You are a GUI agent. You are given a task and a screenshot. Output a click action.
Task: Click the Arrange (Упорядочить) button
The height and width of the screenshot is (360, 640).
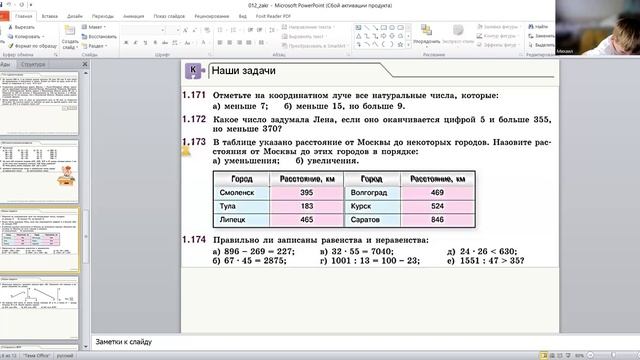pyautogui.click(x=427, y=35)
